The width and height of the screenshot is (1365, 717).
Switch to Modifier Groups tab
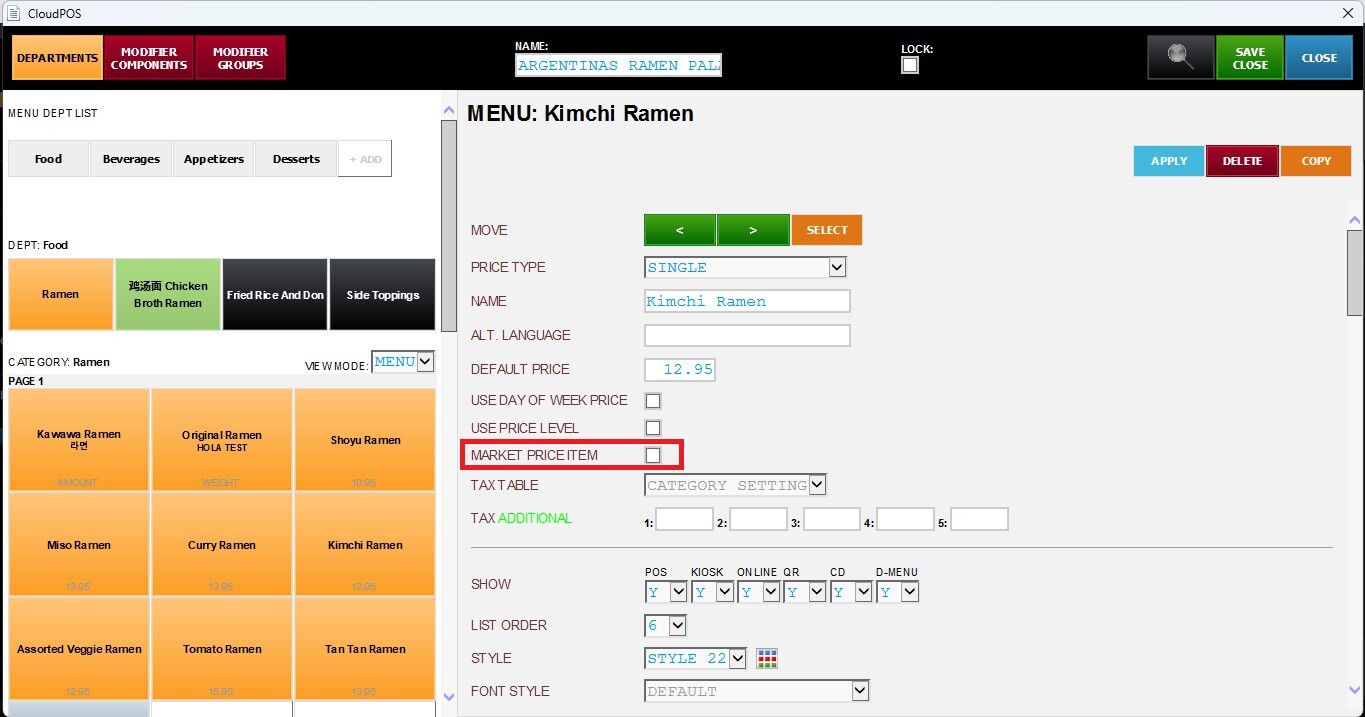[240, 58]
